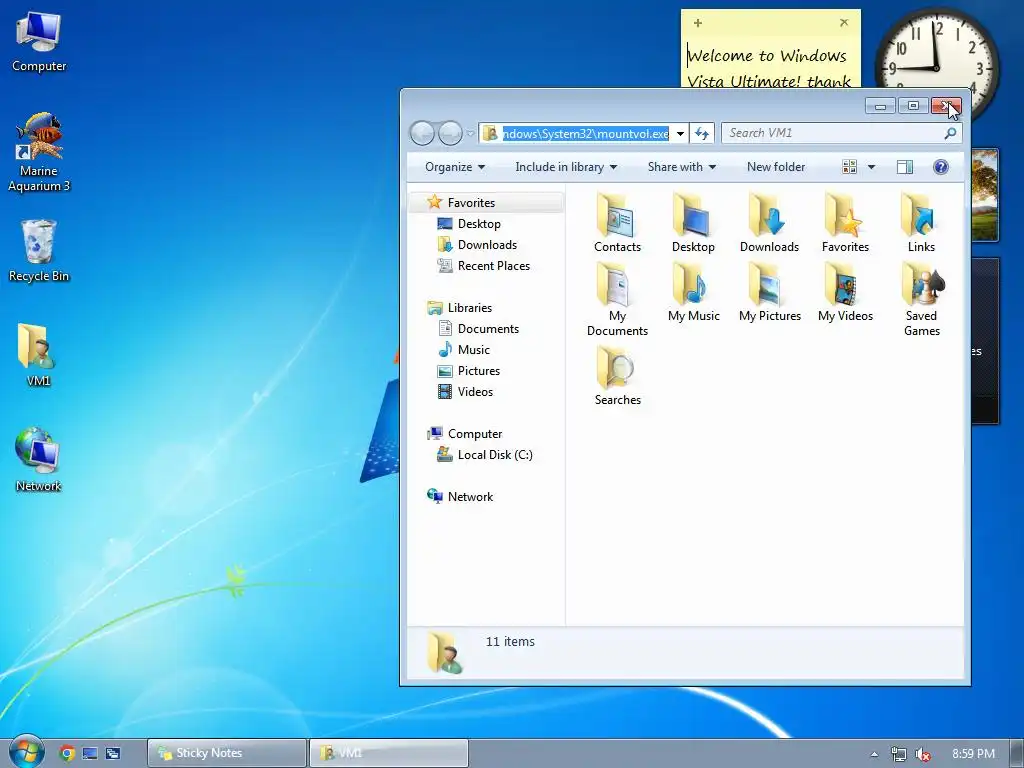Open the Downloads folder in file list
The width and height of the screenshot is (1024, 768).
coord(769,223)
